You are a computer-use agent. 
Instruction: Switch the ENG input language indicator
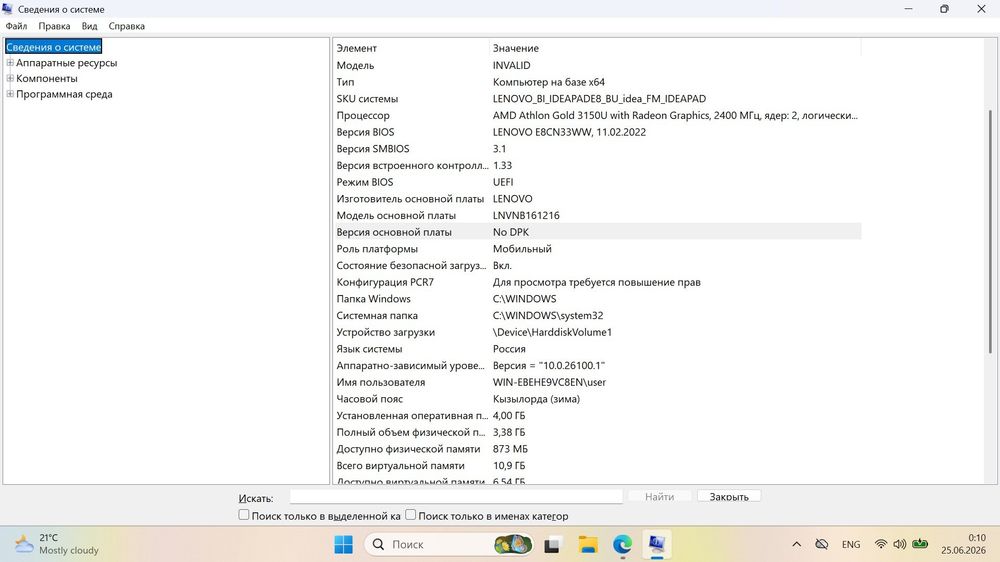tap(851, 544)
